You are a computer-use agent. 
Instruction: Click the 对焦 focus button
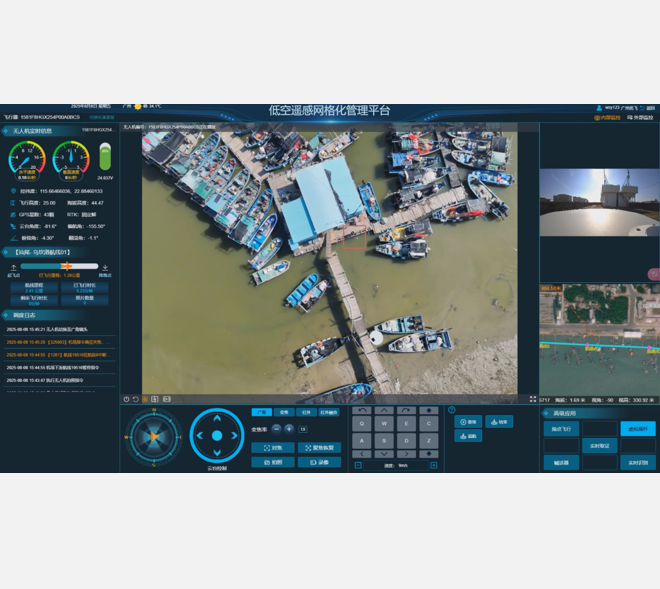coord(272,447)
